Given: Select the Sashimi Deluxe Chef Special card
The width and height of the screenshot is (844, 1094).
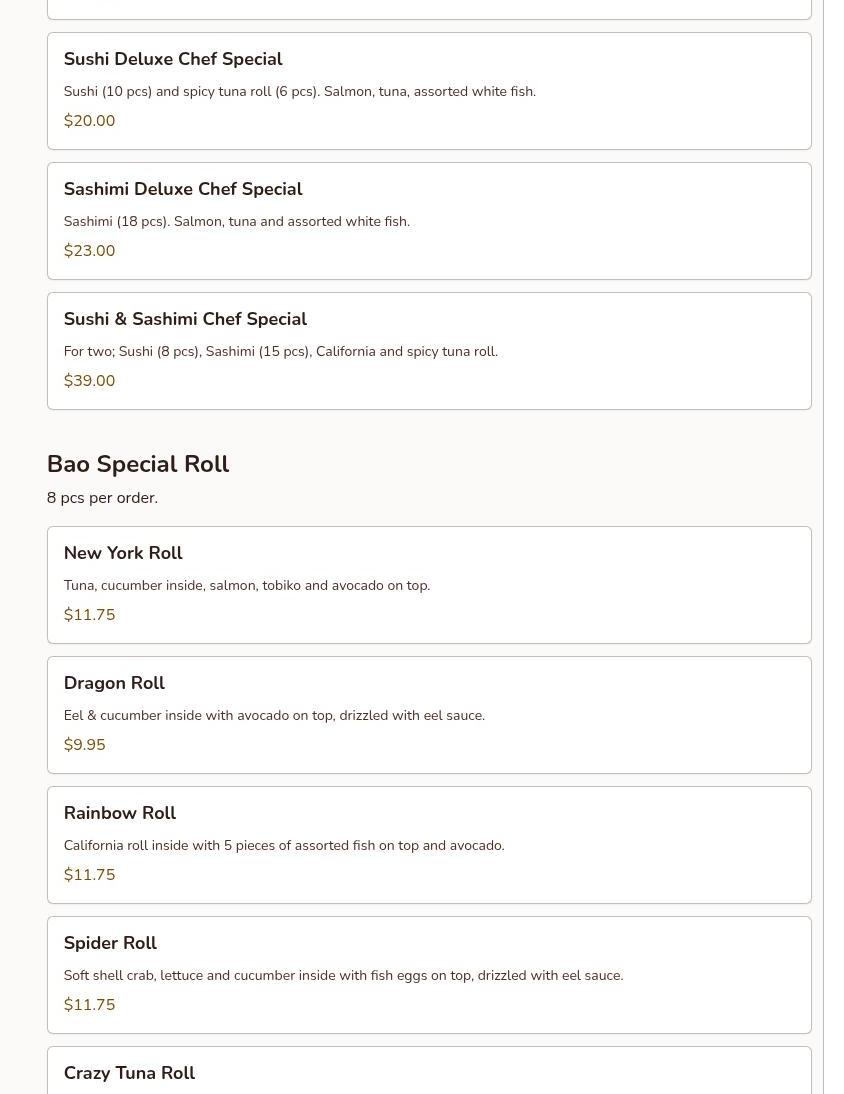Looking at the screenshot, I should tap(429, 221).
